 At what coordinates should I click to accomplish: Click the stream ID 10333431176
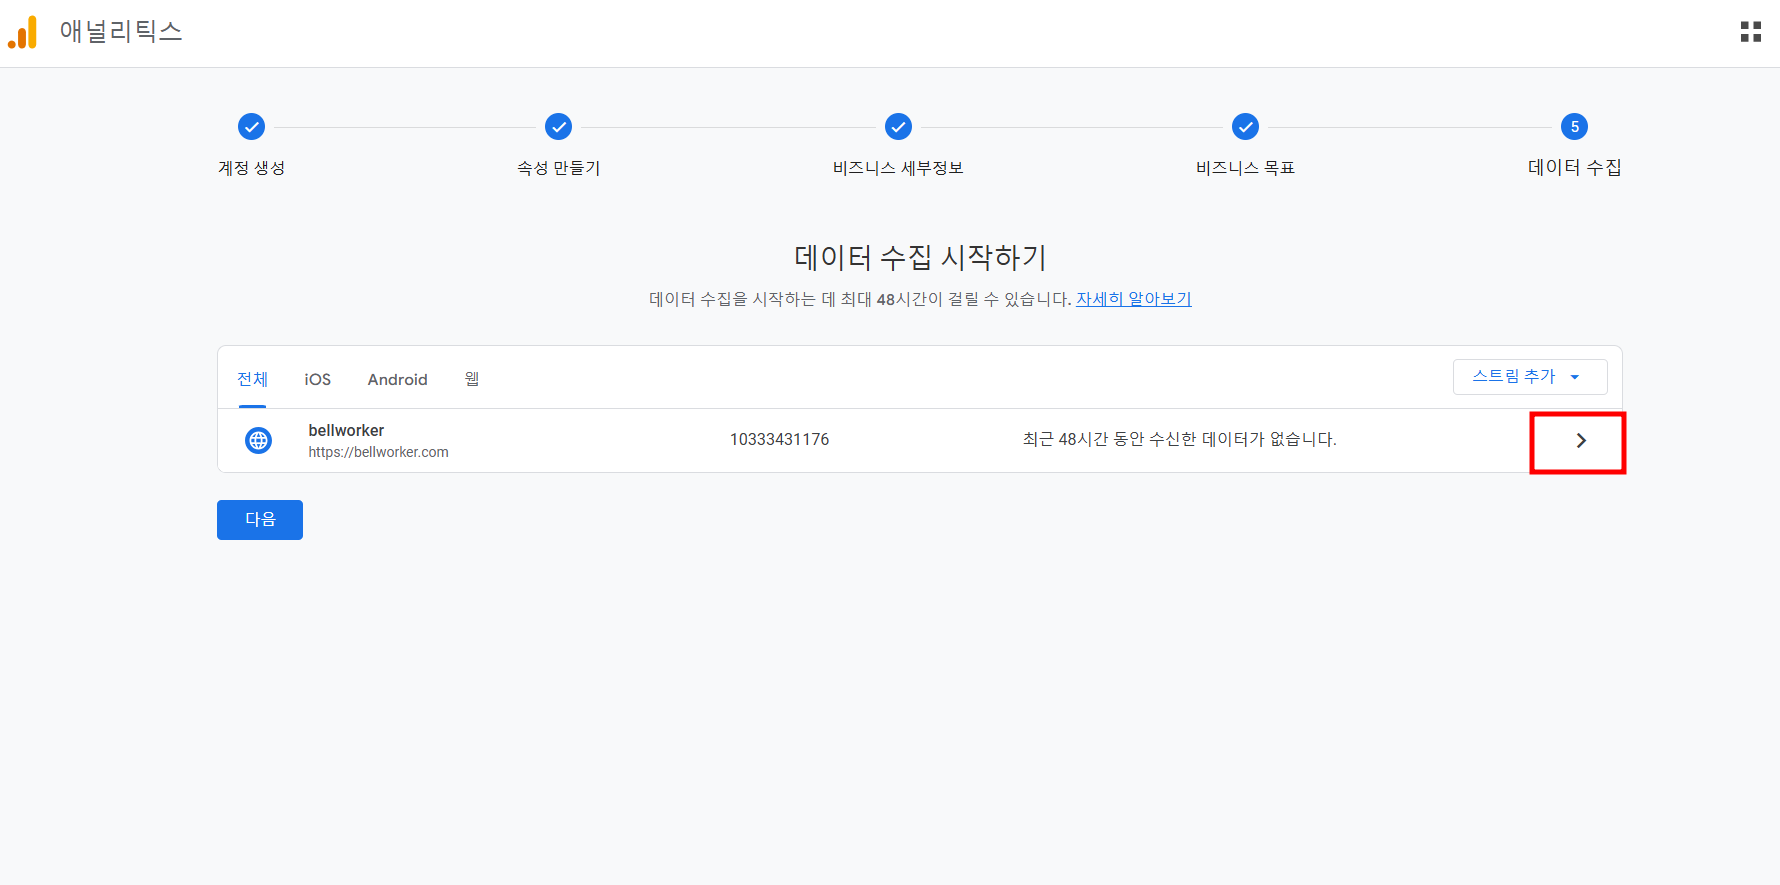click(780, 440)
